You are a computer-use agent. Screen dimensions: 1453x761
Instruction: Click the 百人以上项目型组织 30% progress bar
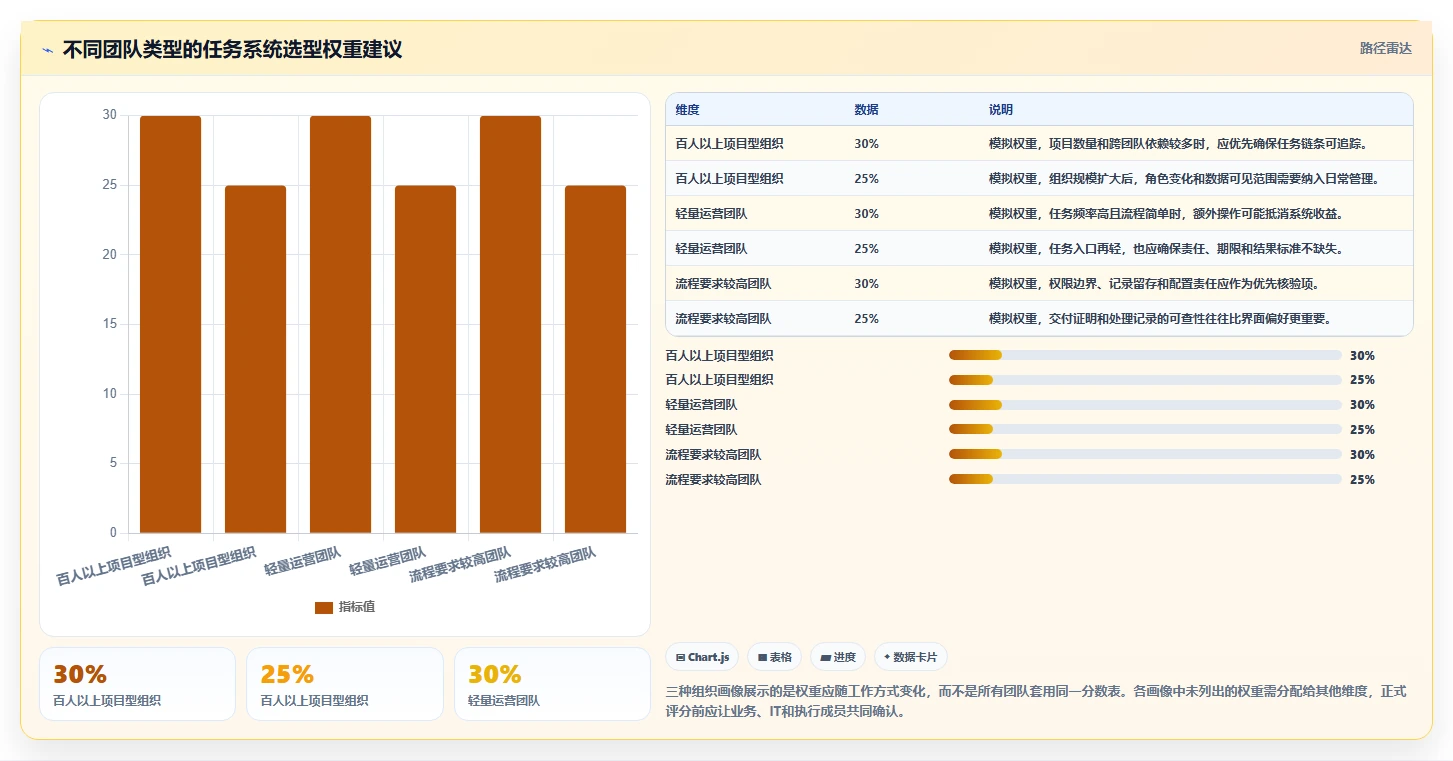coord(1144,355)
